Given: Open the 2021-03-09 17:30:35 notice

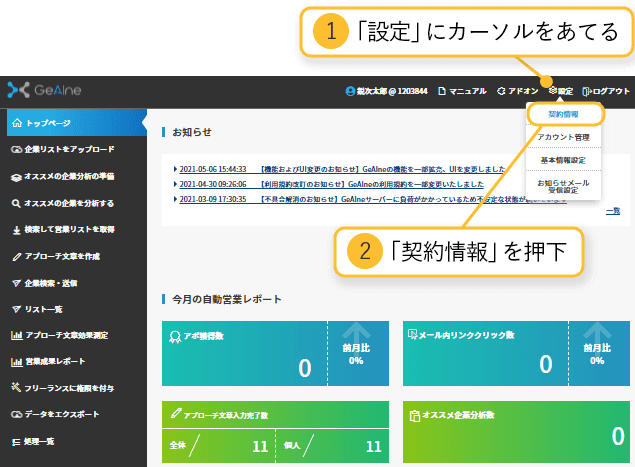Looking at the screenshot, I should 373,199.
